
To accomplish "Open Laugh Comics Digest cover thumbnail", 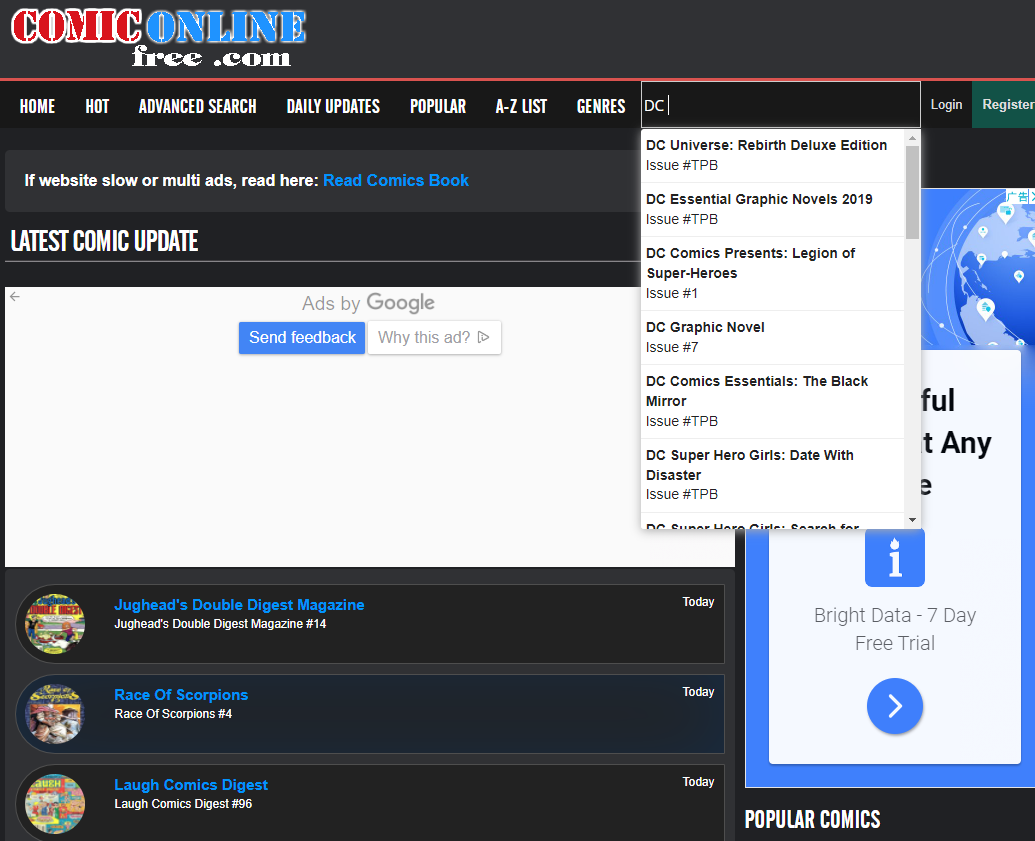I will pyautogui.click(x=54, y=802).
